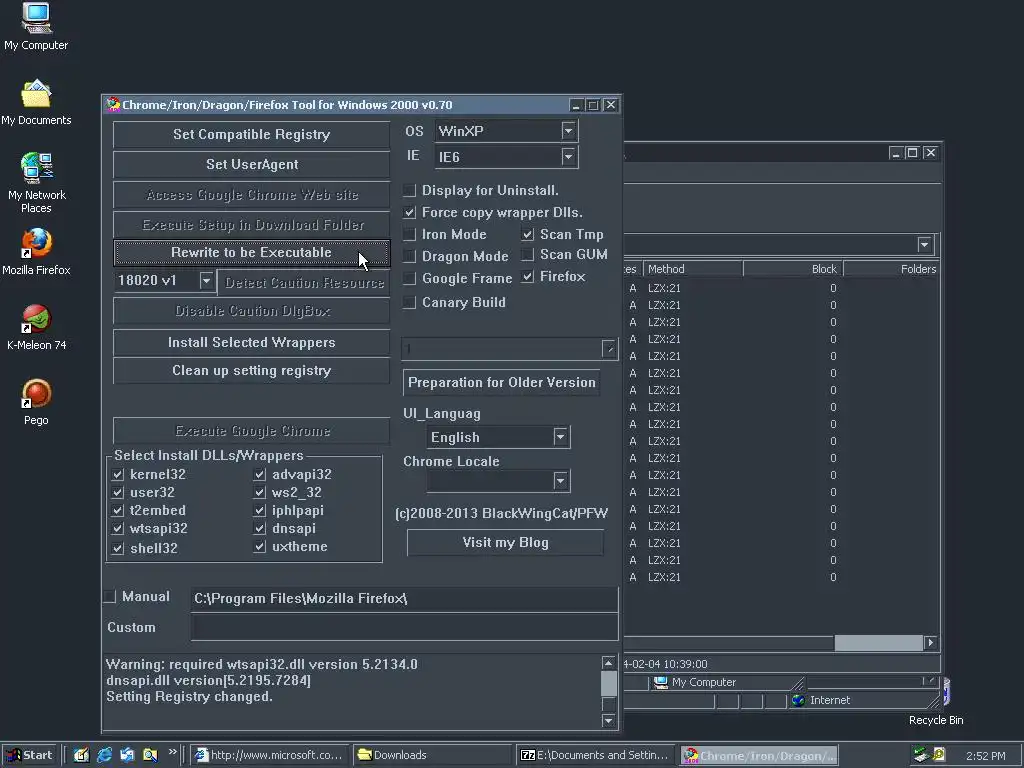
Task: Switch to the microsoft.com browser taskbar button
Action: pyautogui.click(x=269, y=755)
